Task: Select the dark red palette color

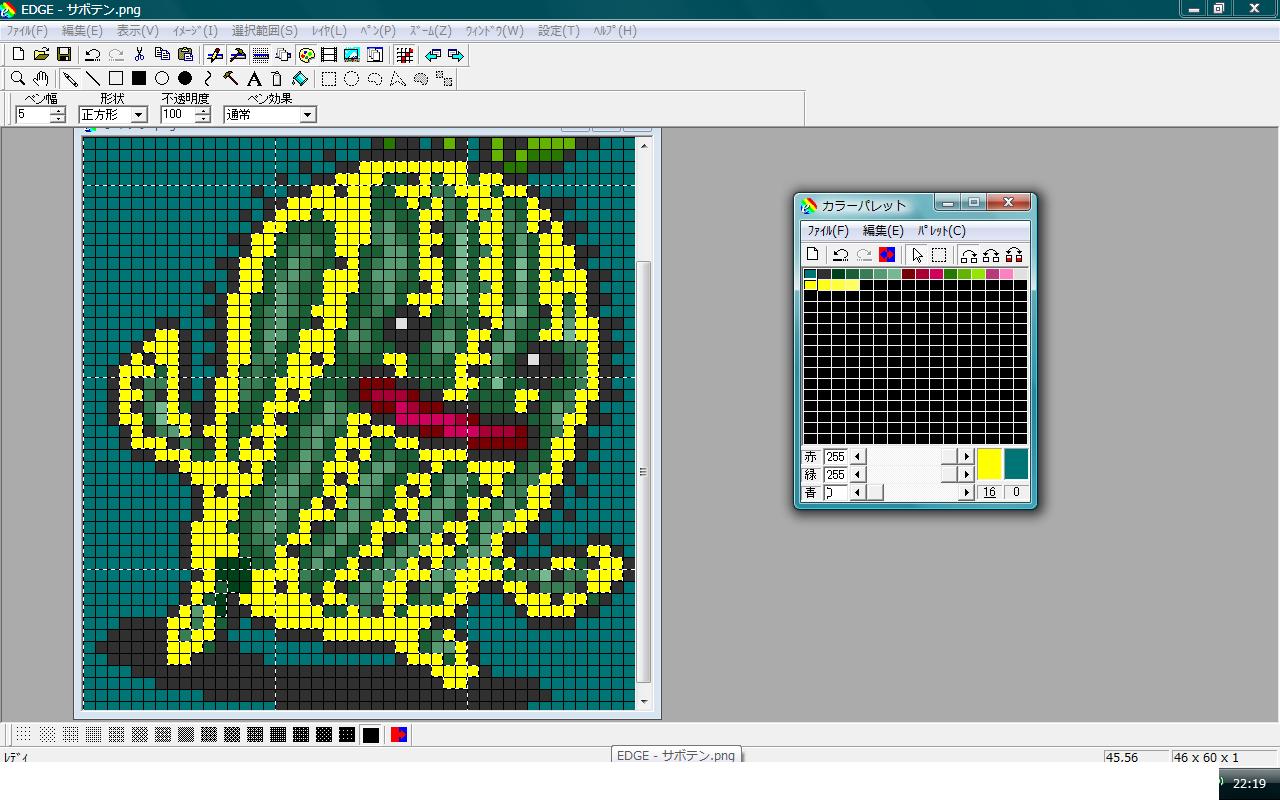Action: 908,274
